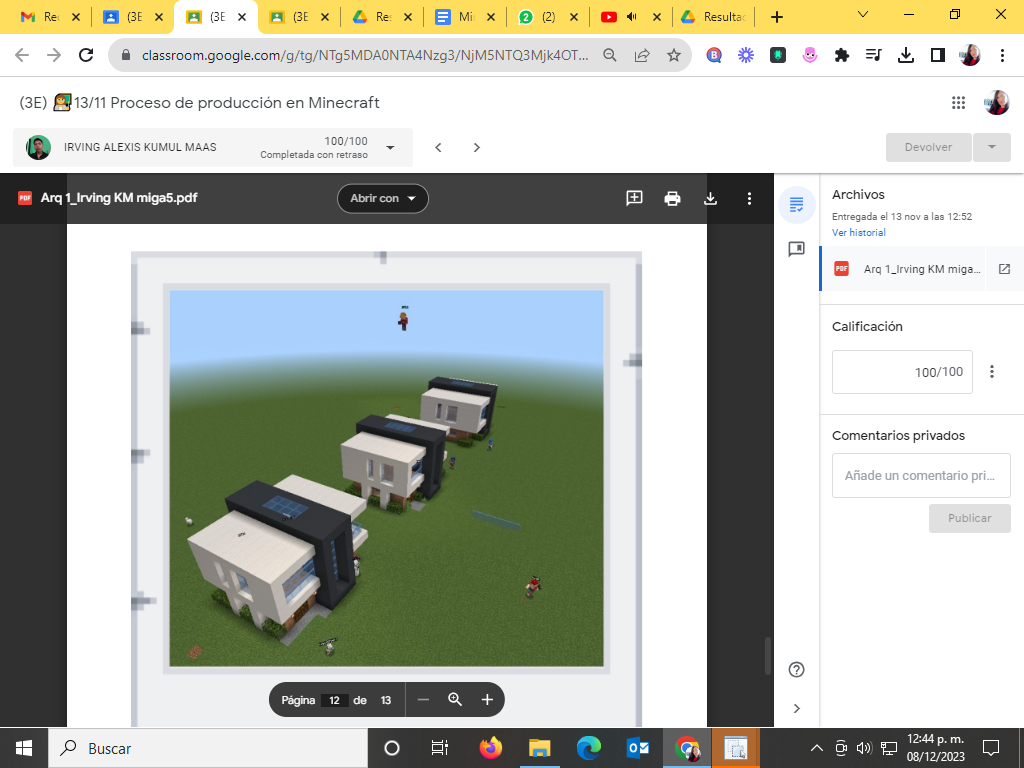
Task: Open the tab search chevron
Action: (x=863, y=14)
